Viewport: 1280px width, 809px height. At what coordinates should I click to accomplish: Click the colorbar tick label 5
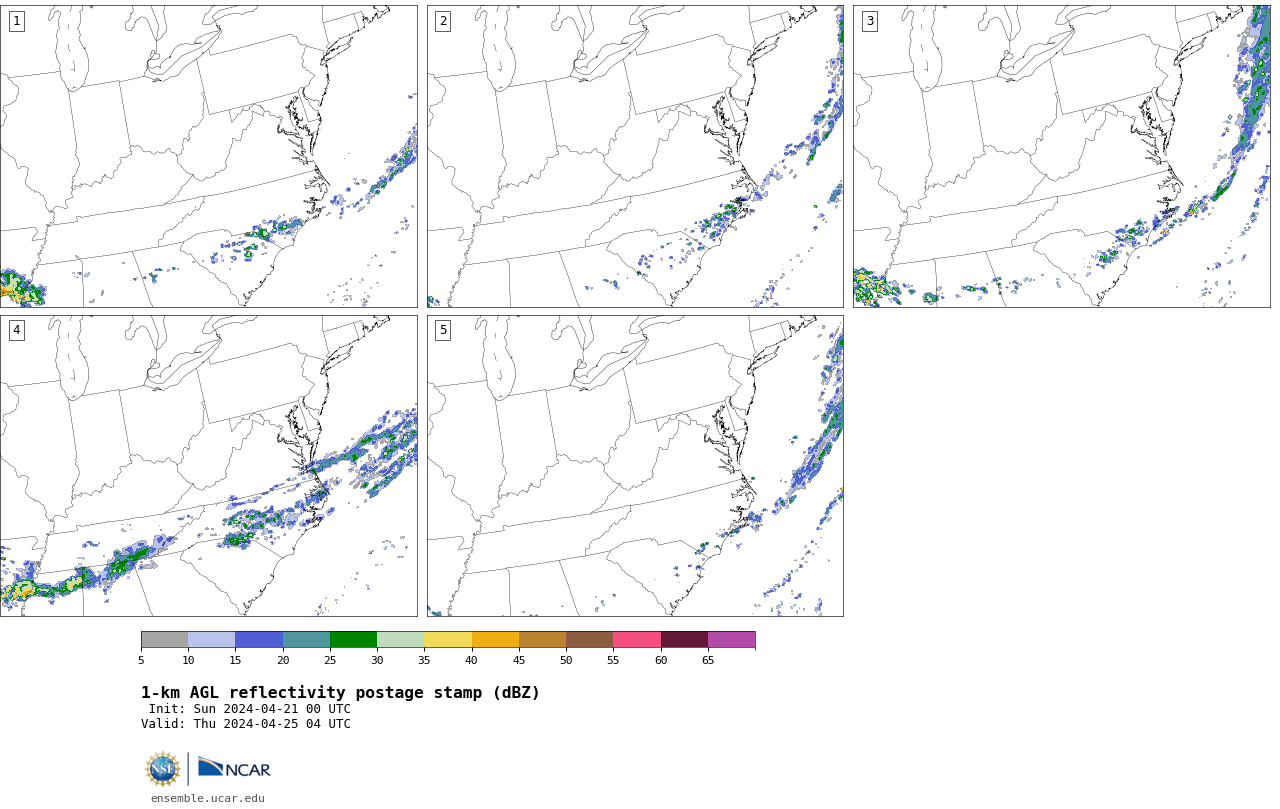[x=141, y=660]
